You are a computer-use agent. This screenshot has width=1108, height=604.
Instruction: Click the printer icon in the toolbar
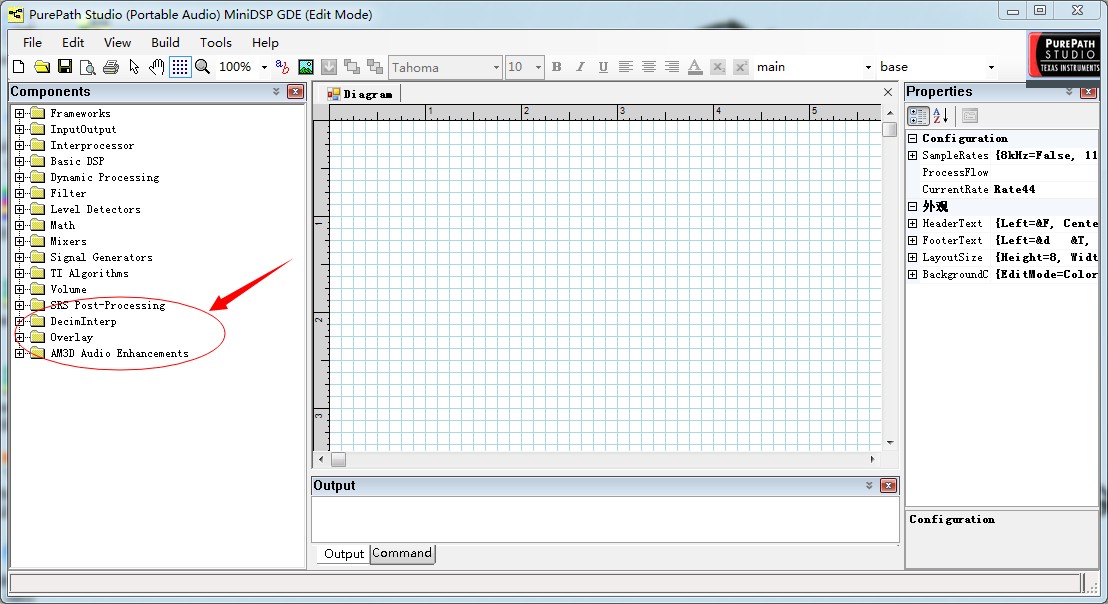(111, 67)
